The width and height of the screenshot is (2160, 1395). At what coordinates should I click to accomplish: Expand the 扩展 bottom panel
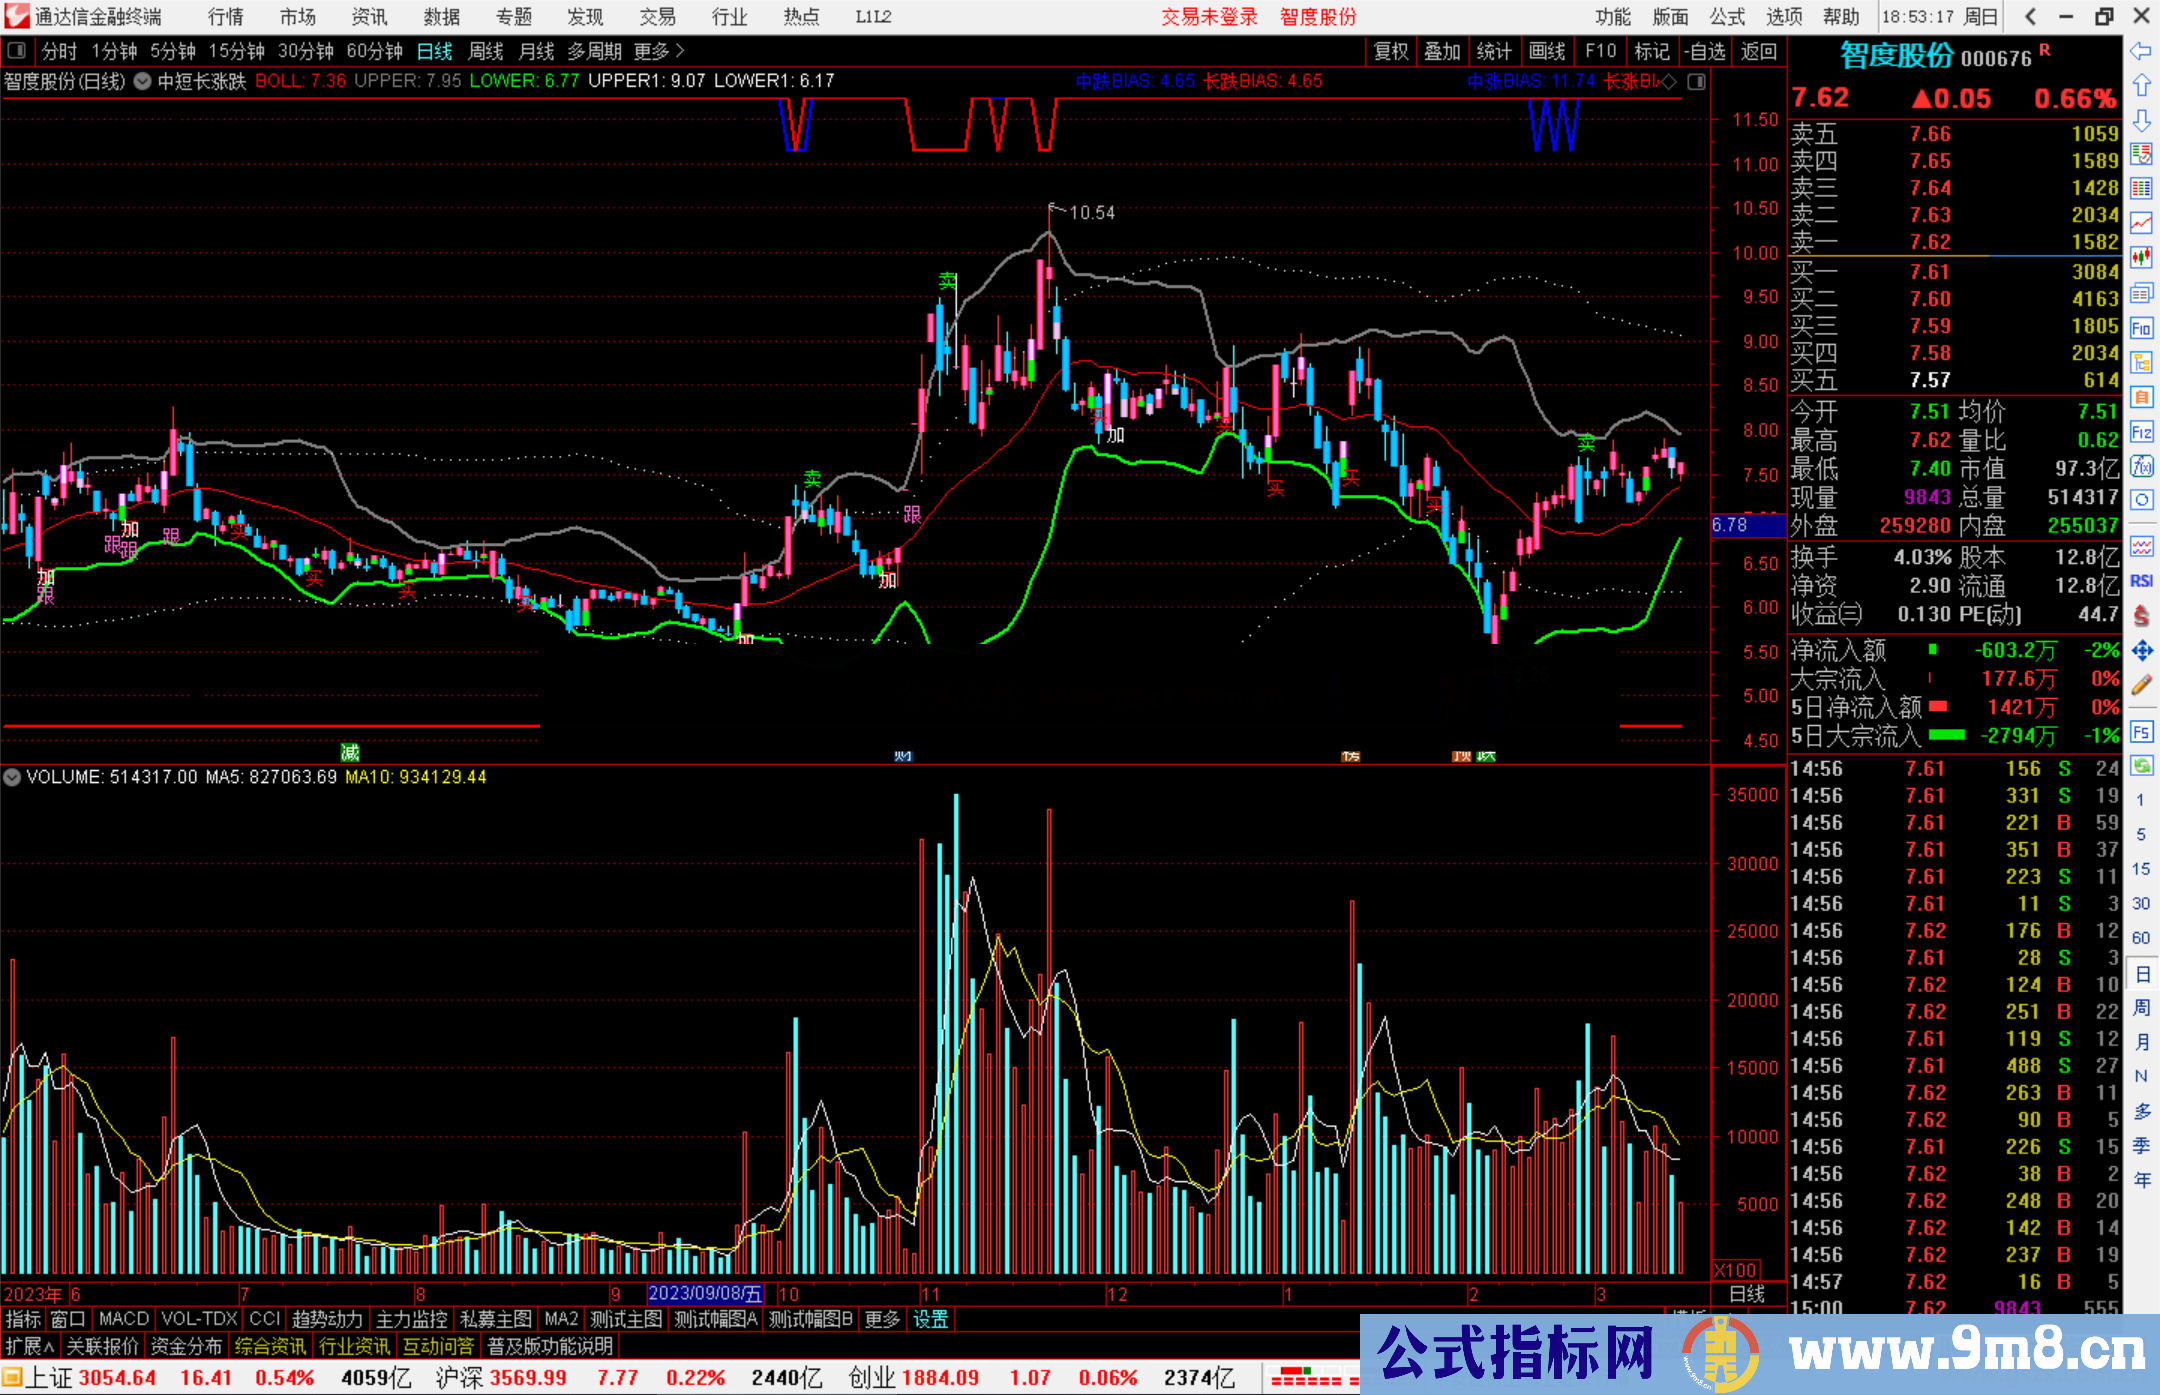[x=30, y=1346]
